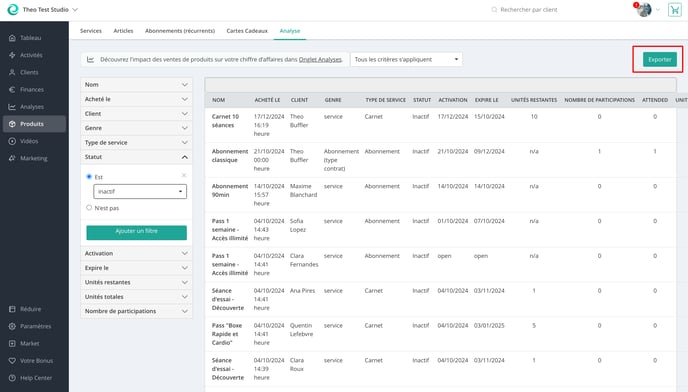Viewport: 688px width, 392px height.
Task: Switch to the Cartes Cadeaux tab
Action: 247,31
